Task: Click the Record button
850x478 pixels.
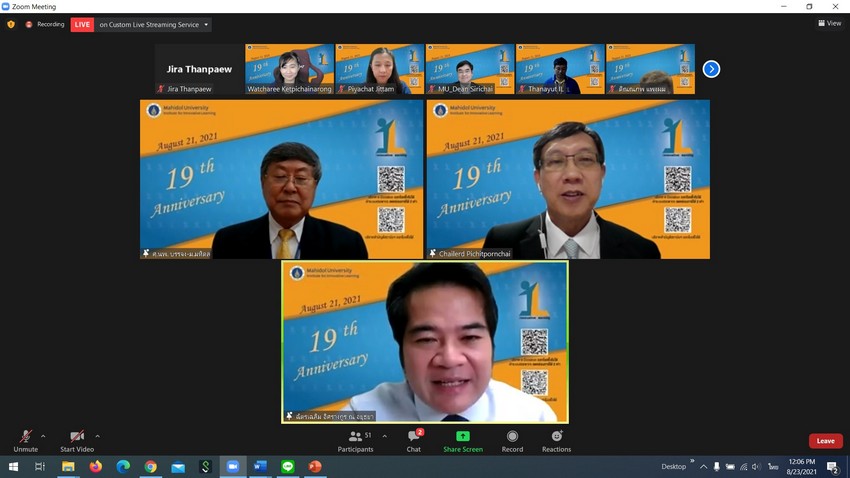Action: (512, 438)
